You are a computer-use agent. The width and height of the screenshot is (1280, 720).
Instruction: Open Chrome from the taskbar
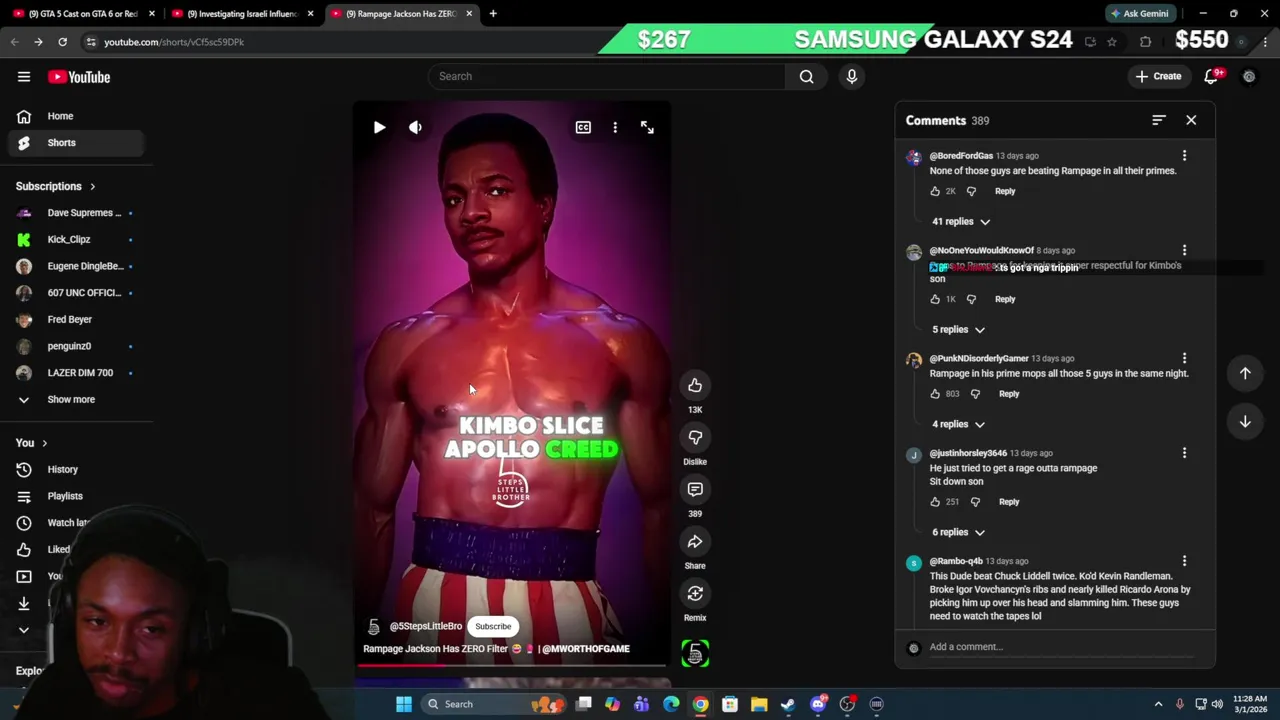point(700,704)
